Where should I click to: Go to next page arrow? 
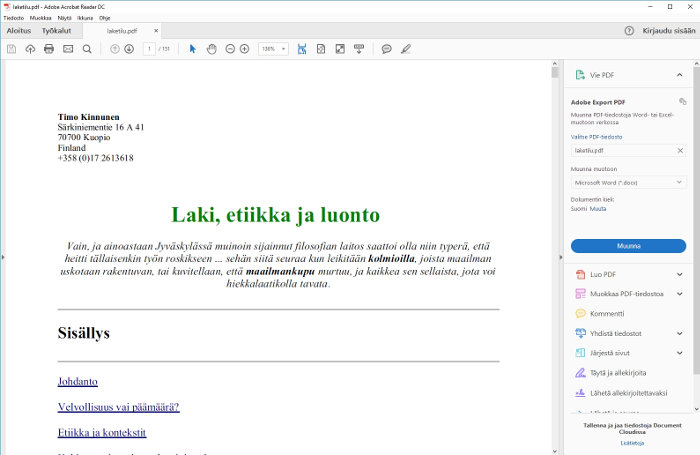click(129, 49)
